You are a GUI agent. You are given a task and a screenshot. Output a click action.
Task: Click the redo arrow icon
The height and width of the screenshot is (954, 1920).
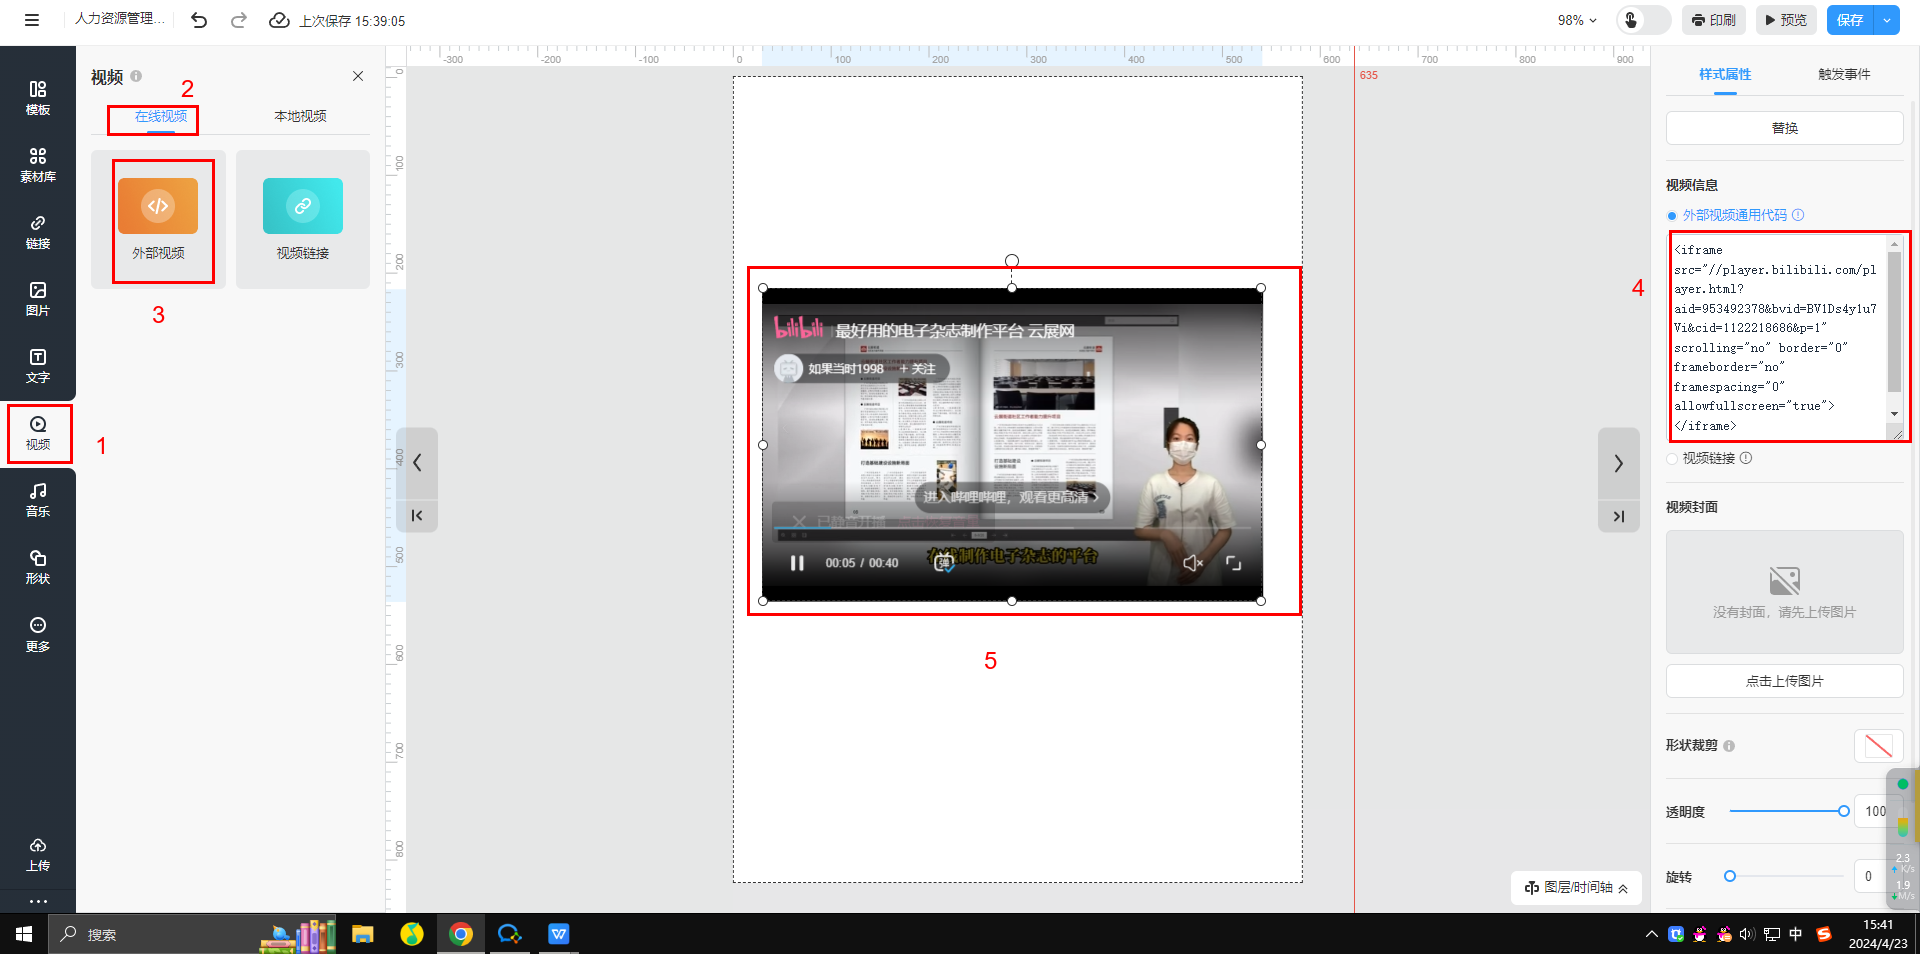click(238, 20)
